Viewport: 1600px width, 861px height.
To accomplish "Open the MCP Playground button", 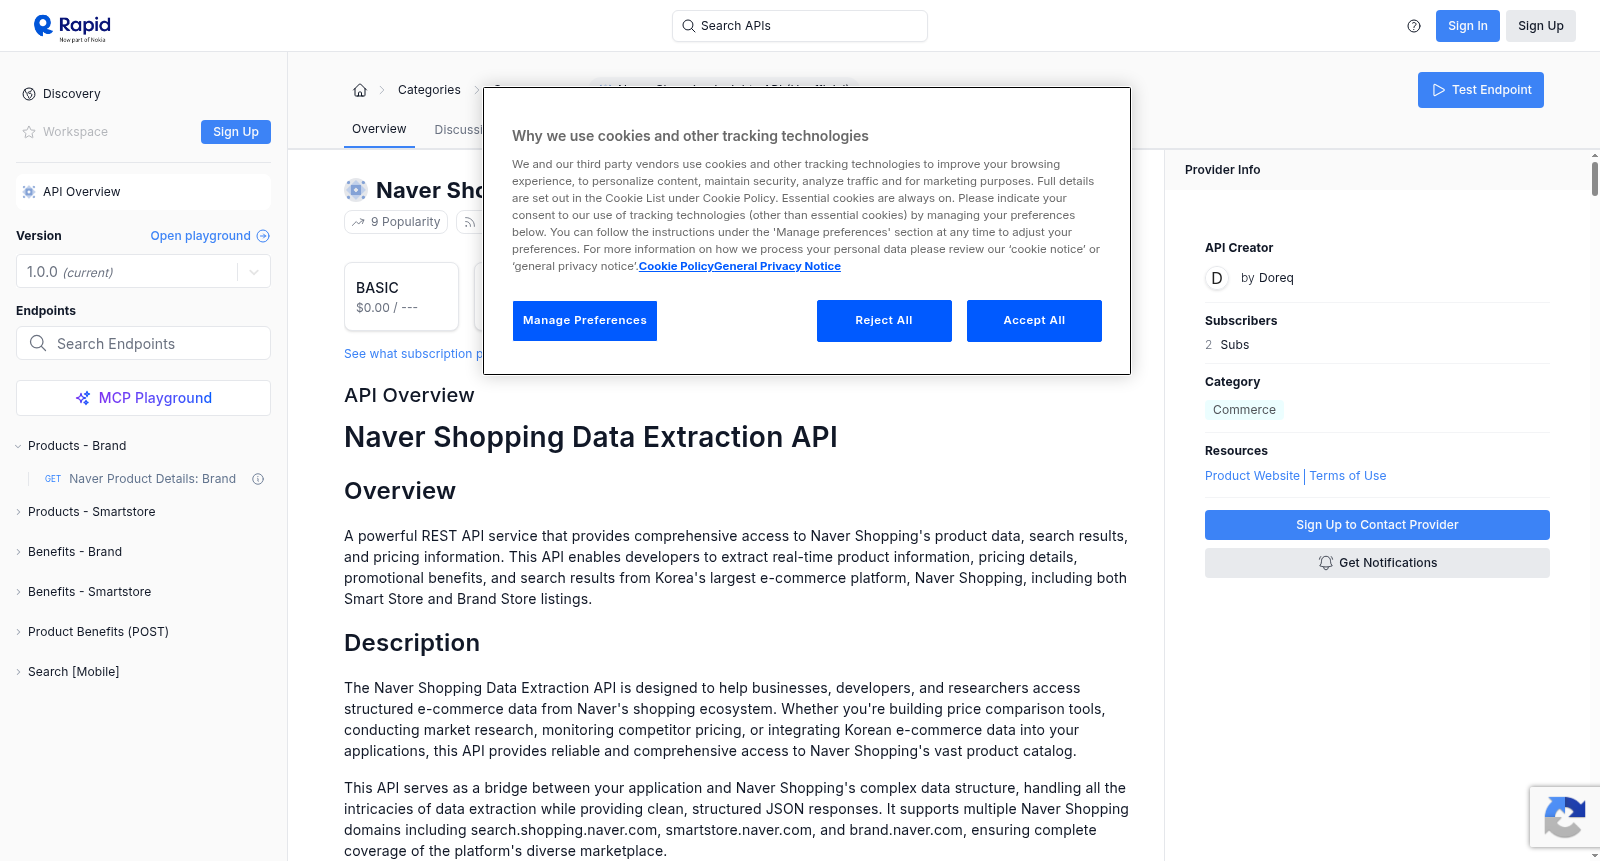I will [143, 398].
